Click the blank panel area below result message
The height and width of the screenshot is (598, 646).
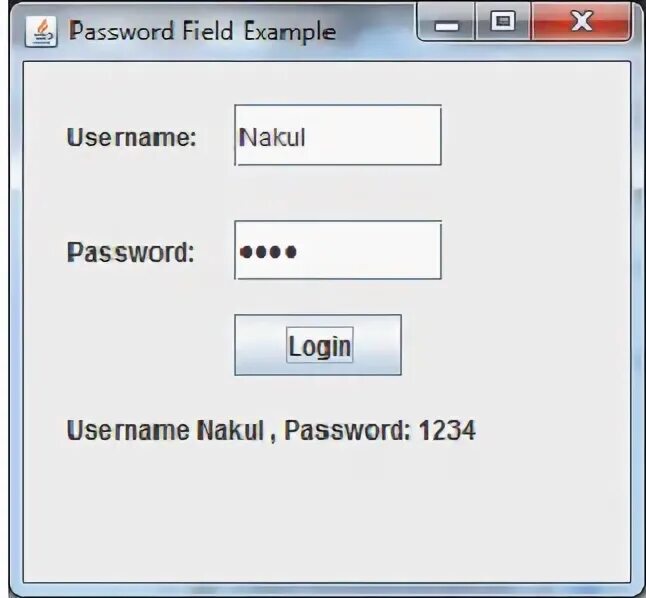(x=327, y=515)
